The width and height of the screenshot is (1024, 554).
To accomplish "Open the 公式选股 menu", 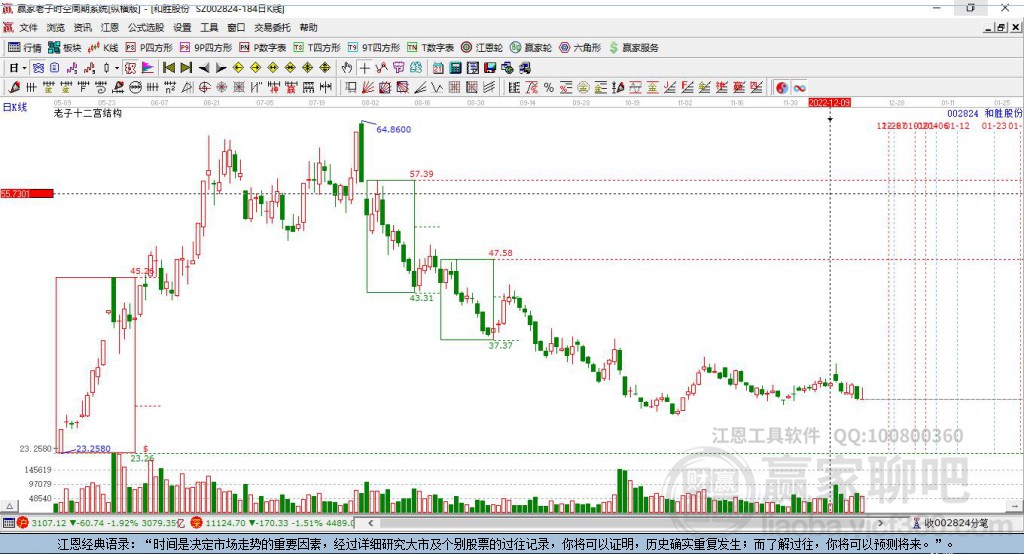I will click(146, 27).
